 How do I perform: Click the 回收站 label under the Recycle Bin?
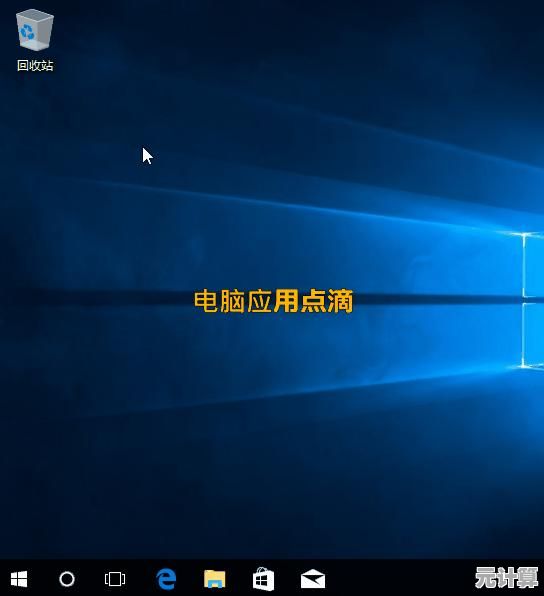tap(35, 65)
